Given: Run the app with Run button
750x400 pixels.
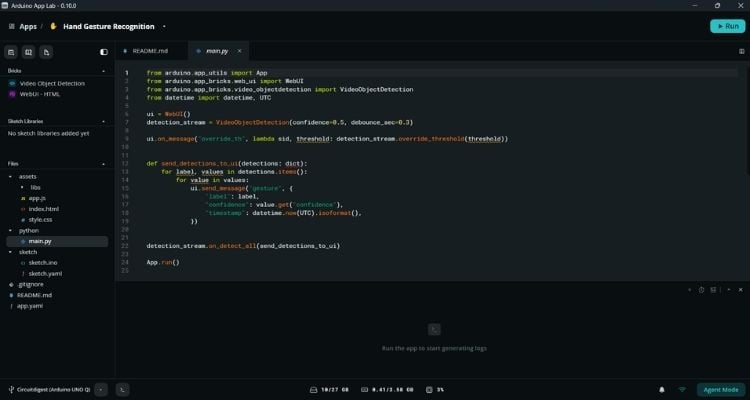Looking at the screenshot, I should [728, 26].
